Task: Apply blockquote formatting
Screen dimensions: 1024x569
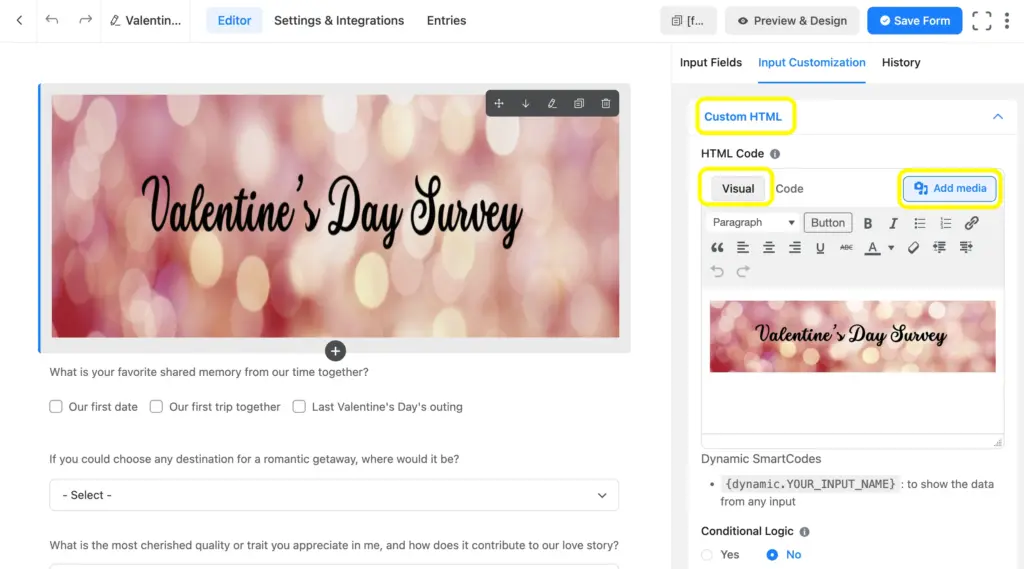Action: 717,248
